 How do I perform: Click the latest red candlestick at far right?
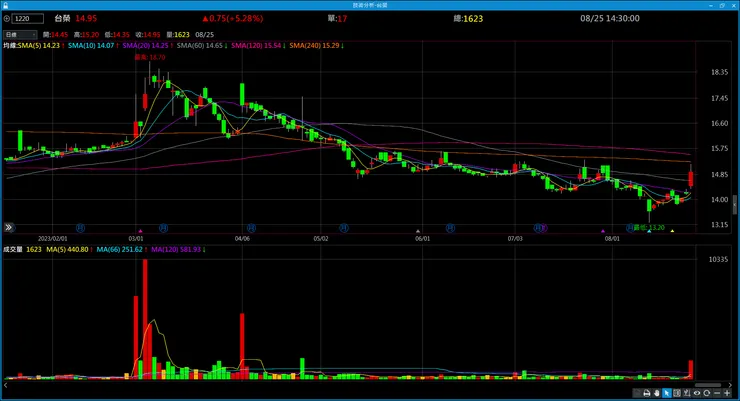[691, 179]
